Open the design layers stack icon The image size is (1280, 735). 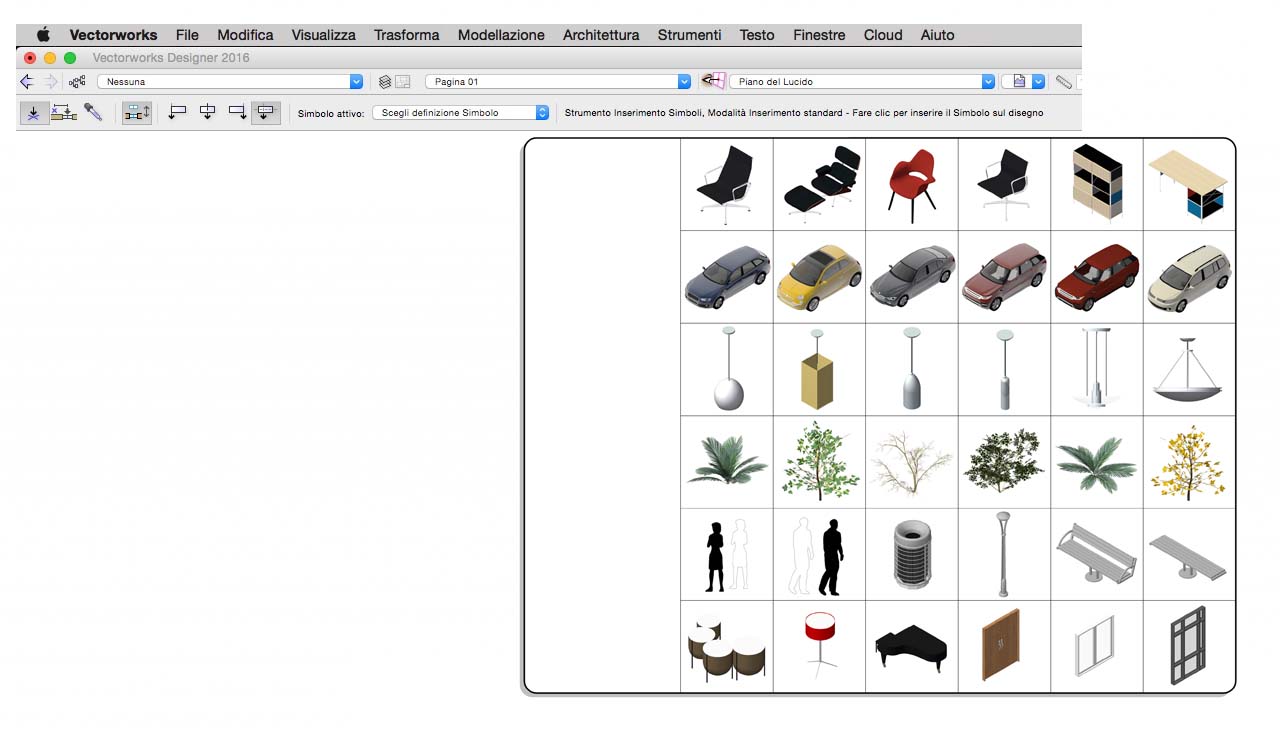[385, 82]
